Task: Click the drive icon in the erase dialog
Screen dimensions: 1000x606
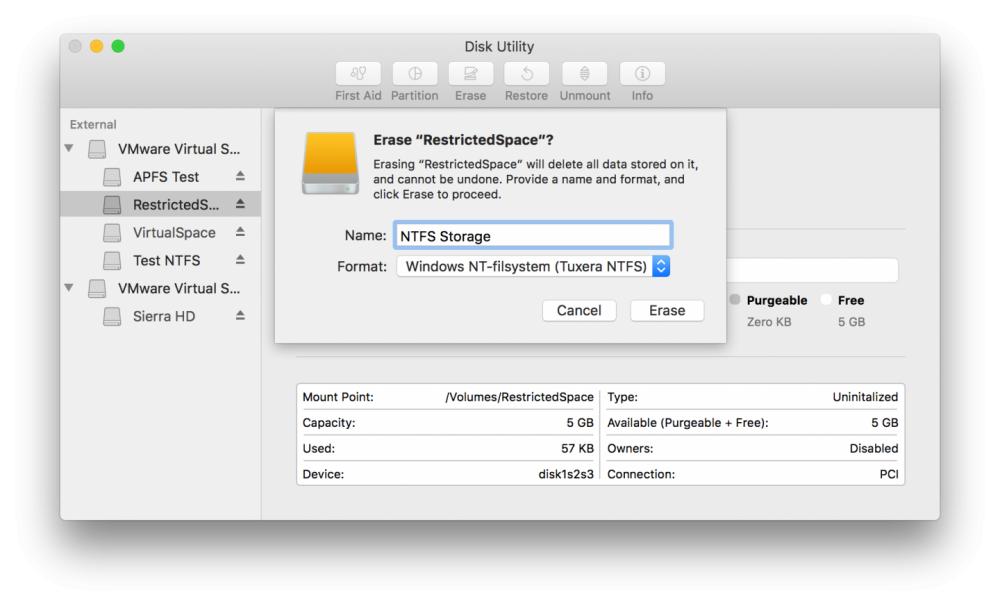Action: [x=330, y=163]
